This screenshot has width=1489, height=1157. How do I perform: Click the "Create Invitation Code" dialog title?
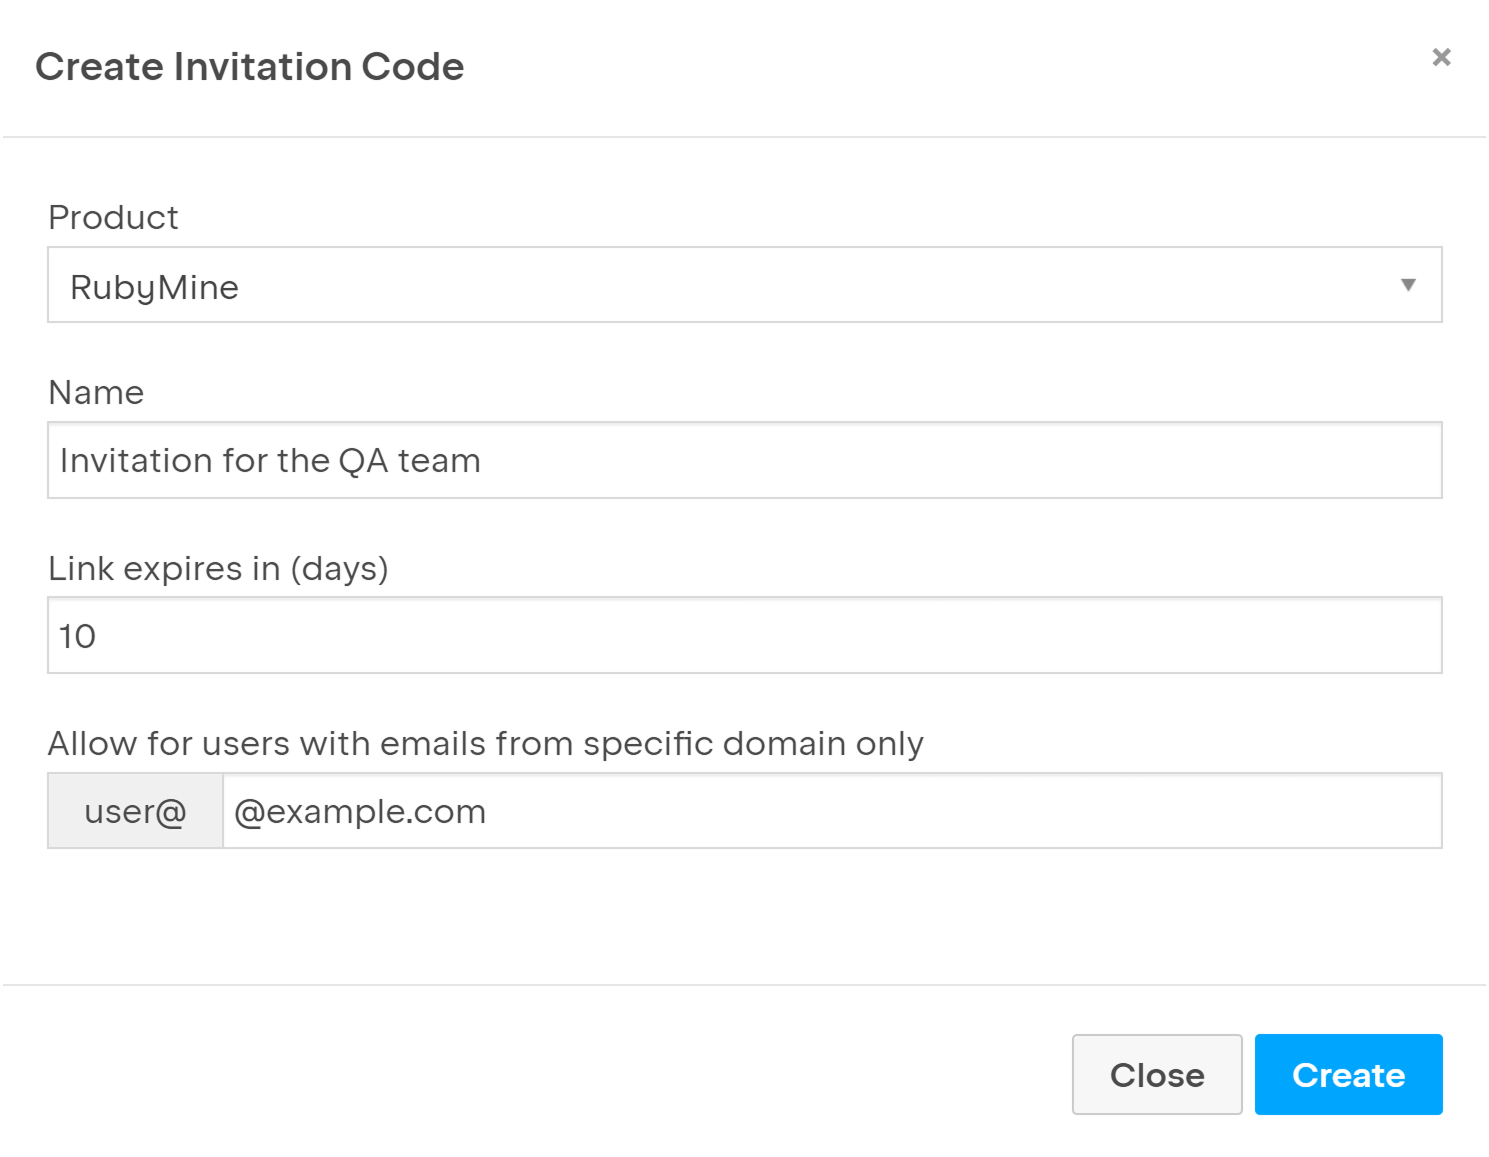249,67
